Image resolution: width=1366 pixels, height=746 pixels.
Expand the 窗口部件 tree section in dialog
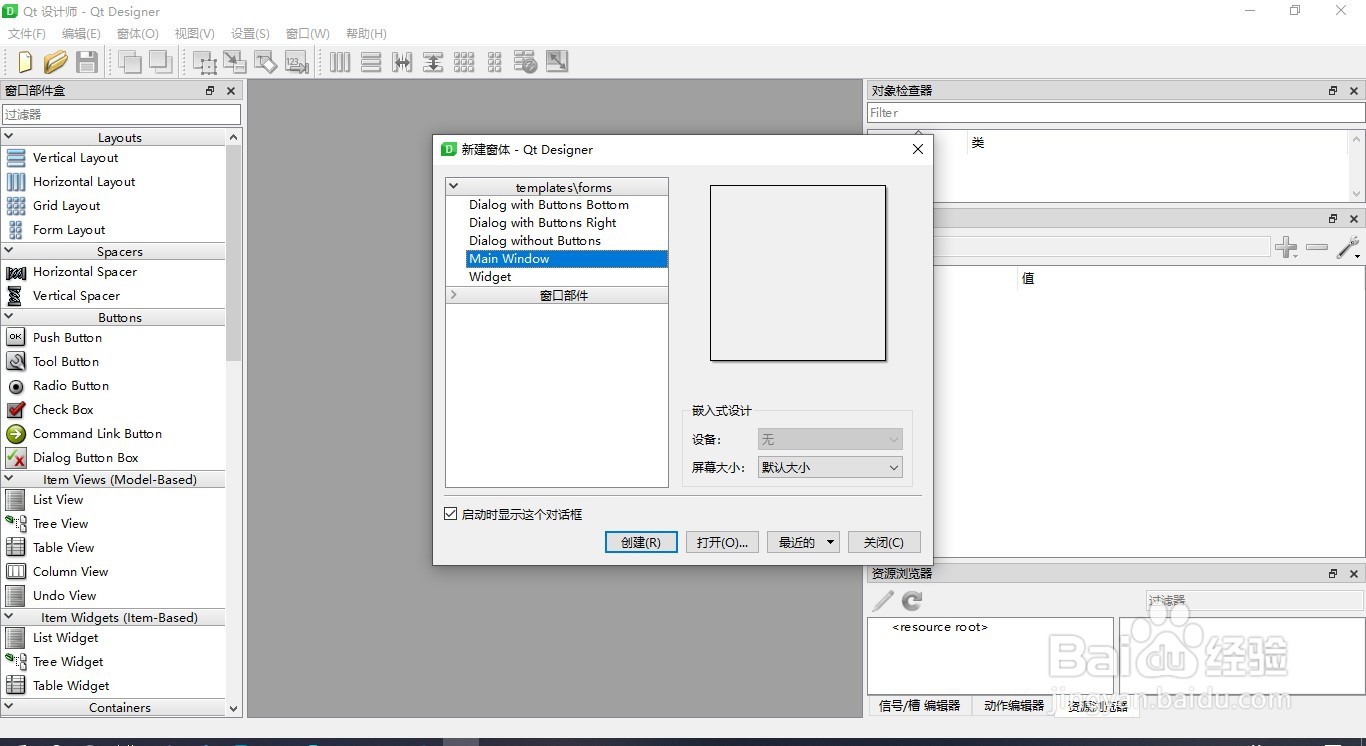tap(453, 295)
